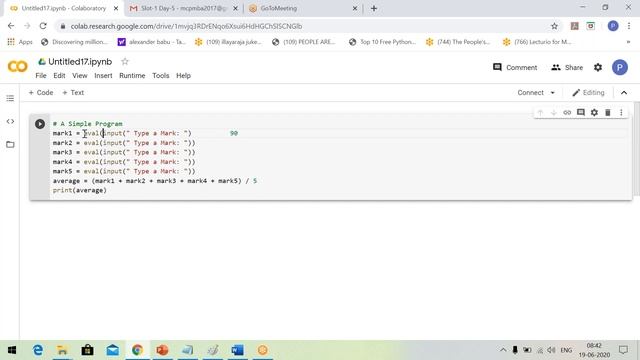Click the ENG language indicator
Screen dimensions: 640x360
pyautogui.click(x=566, y=350)
